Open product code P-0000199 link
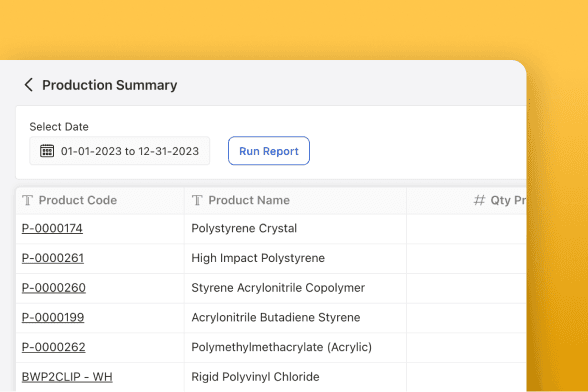 (x=53, y=317)
